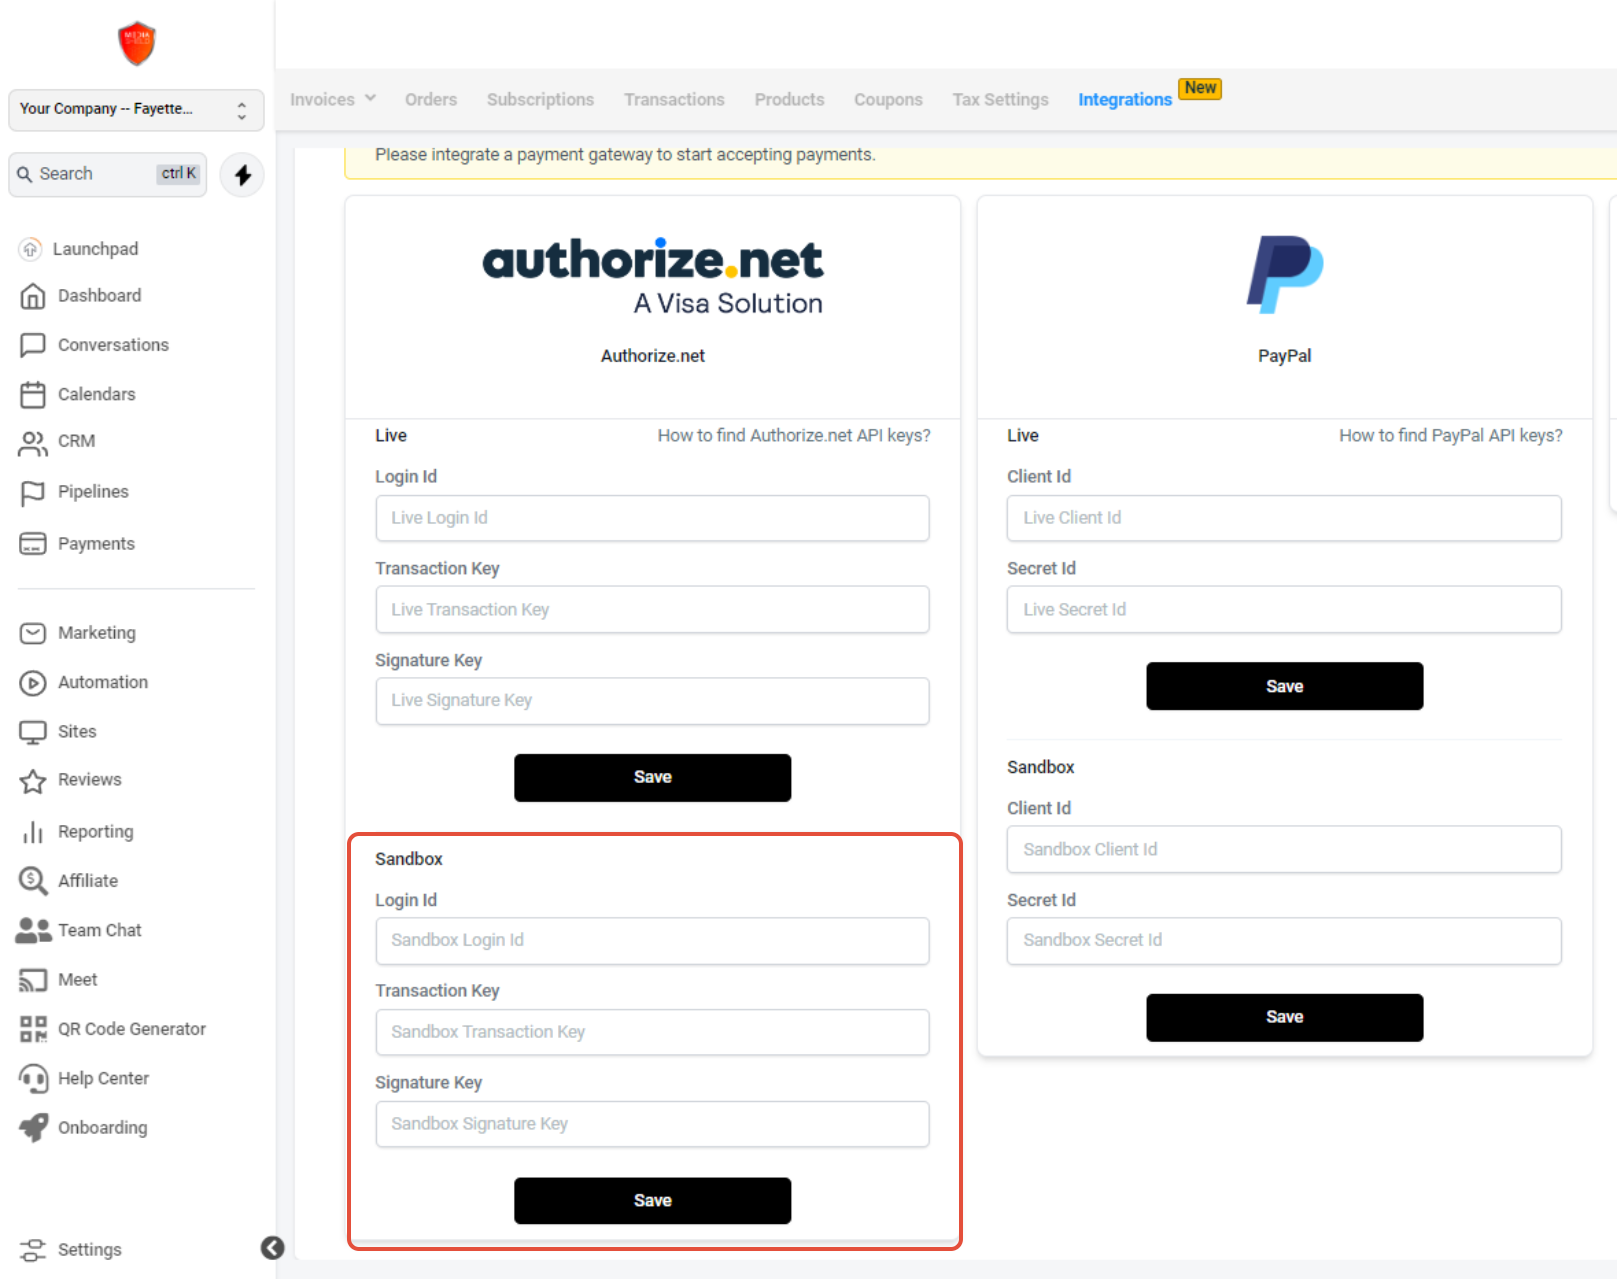Image resolution: width=1617 pixels, height=1279 pixels.
Task: Open 'How to find Authorize.net API keys?' link
Action: pos(794,436)
